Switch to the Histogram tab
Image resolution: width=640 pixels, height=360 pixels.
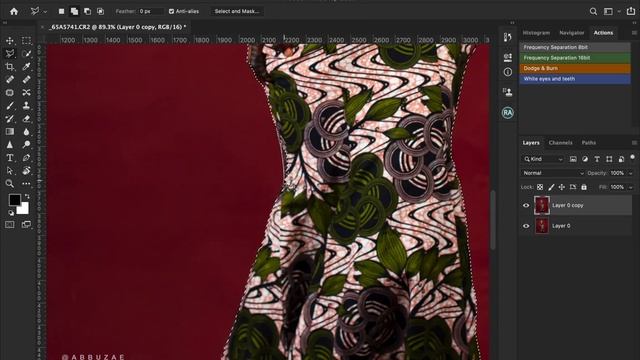[536, 33]
